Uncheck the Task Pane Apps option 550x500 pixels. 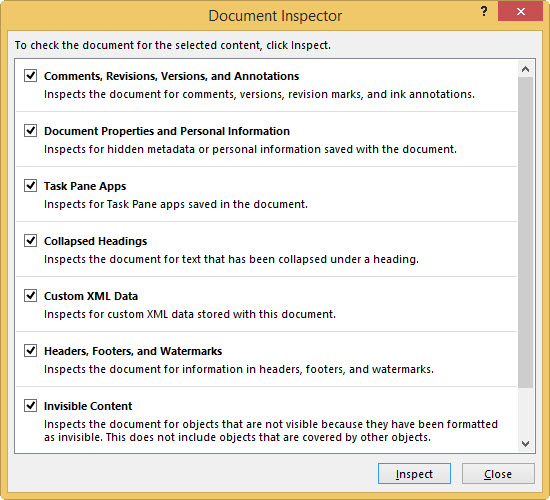pyautogui.click(x=31, y=186)
